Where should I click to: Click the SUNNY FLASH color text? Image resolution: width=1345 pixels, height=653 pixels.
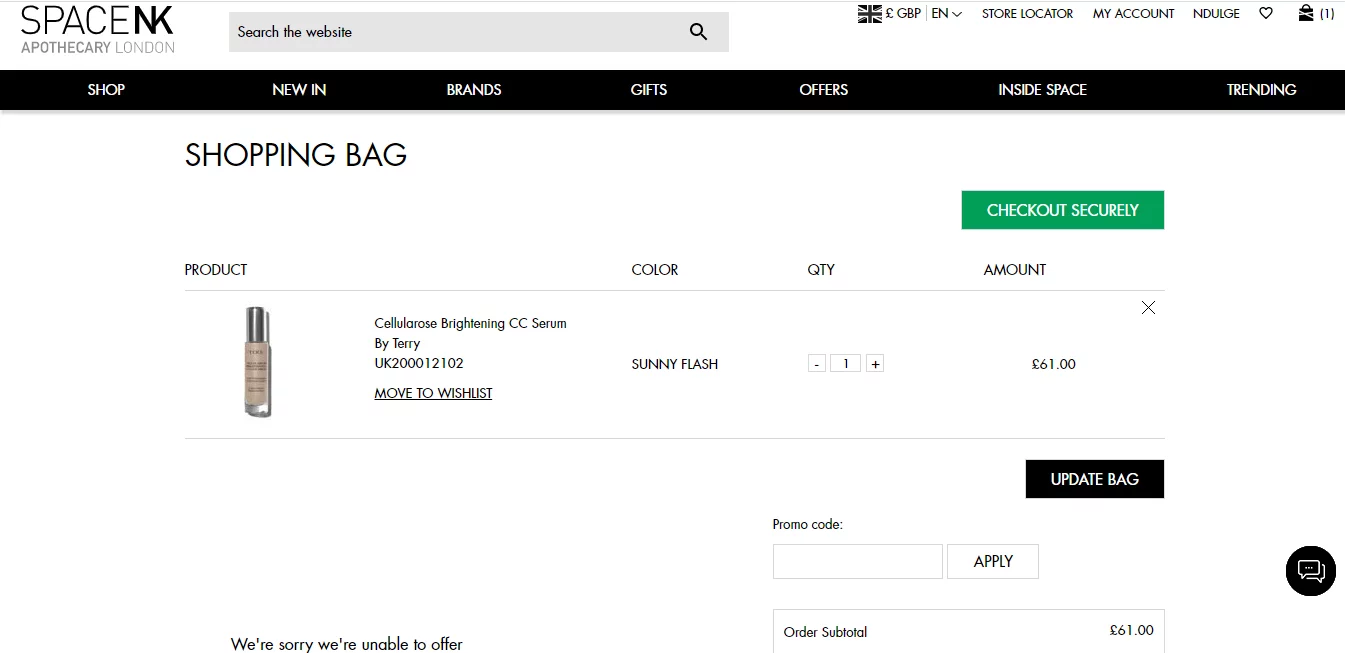coord(675,364)
